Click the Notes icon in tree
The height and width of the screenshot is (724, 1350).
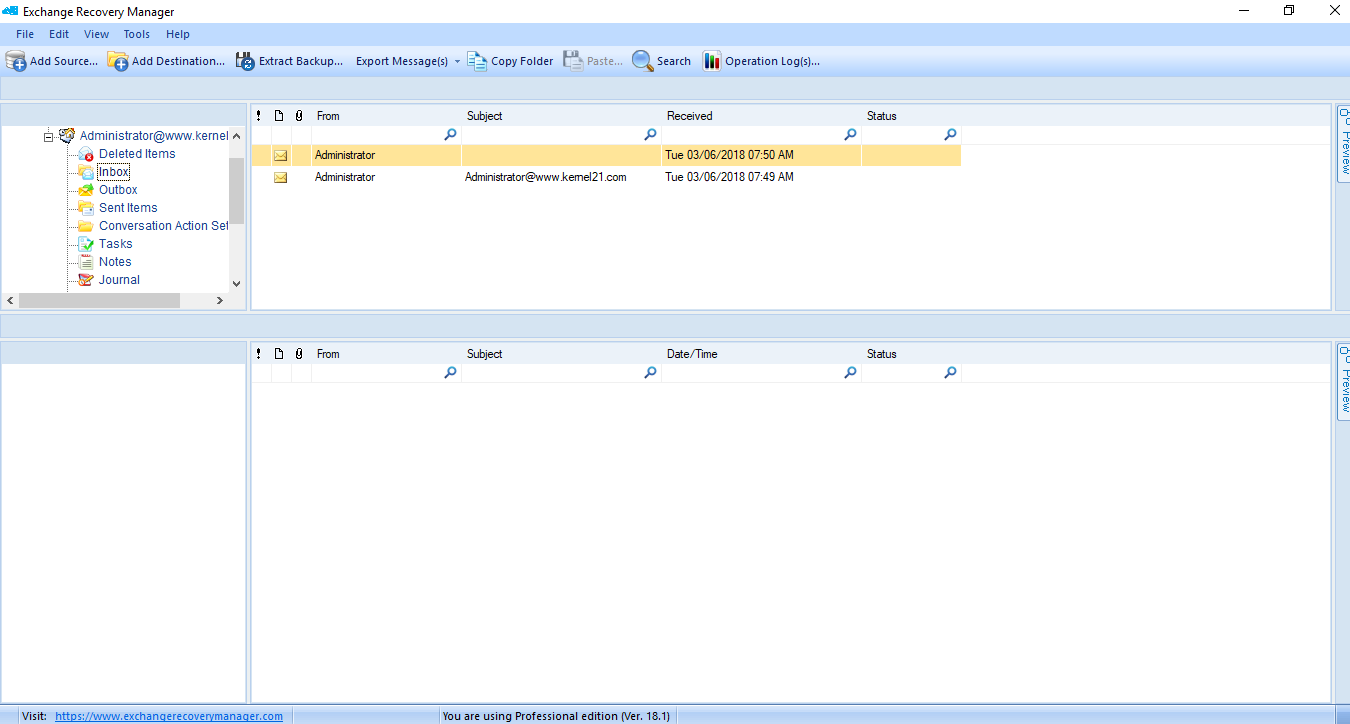pyautogui.click(x=86, y=262)
